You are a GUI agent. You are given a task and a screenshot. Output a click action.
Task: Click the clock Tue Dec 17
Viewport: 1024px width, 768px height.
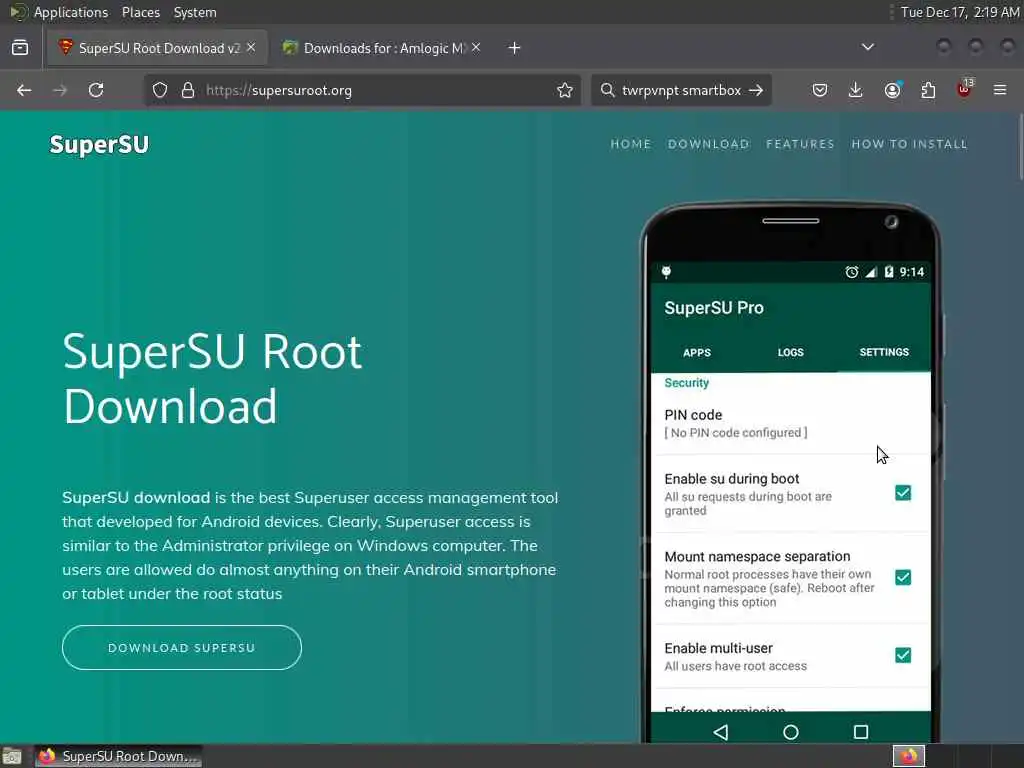(x=960, y=12)
